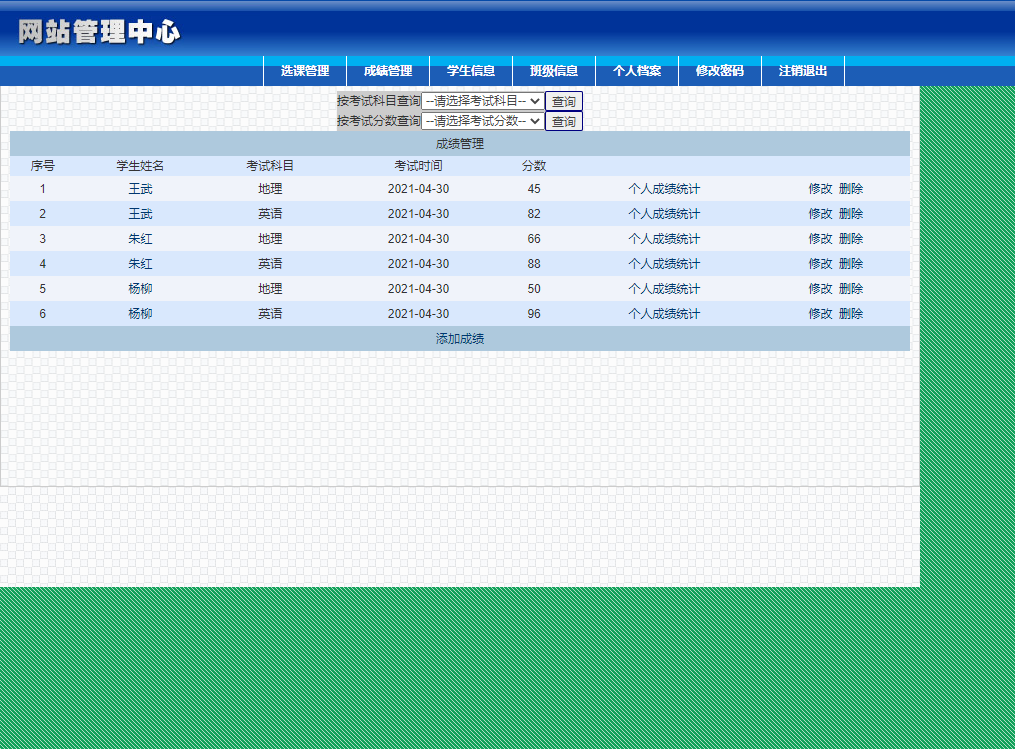Click 删除 in row 1 (score 45)
The width and height of the screenshot is (1015, 749).
851,189
